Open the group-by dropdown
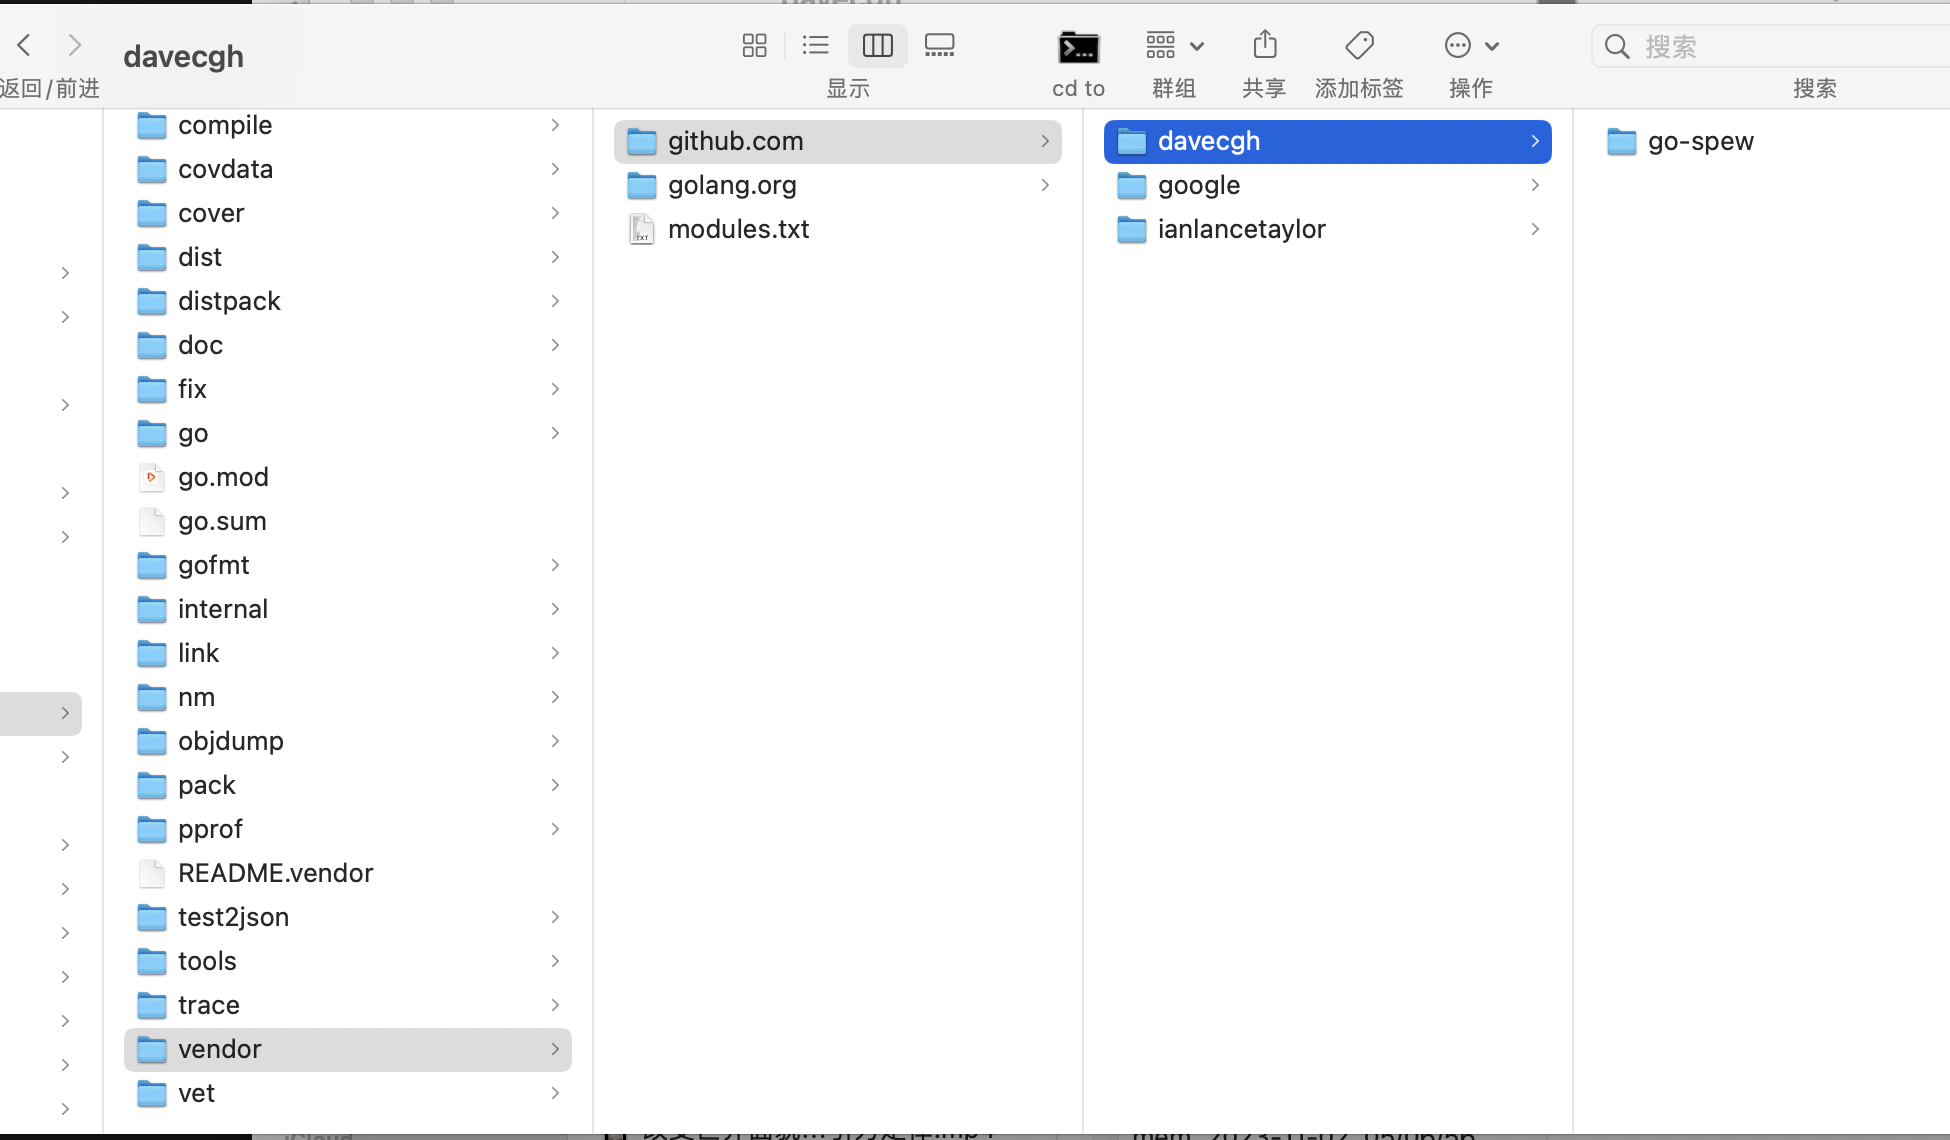This screenshot has width=1950, height=1140. tap(1174, 45)
